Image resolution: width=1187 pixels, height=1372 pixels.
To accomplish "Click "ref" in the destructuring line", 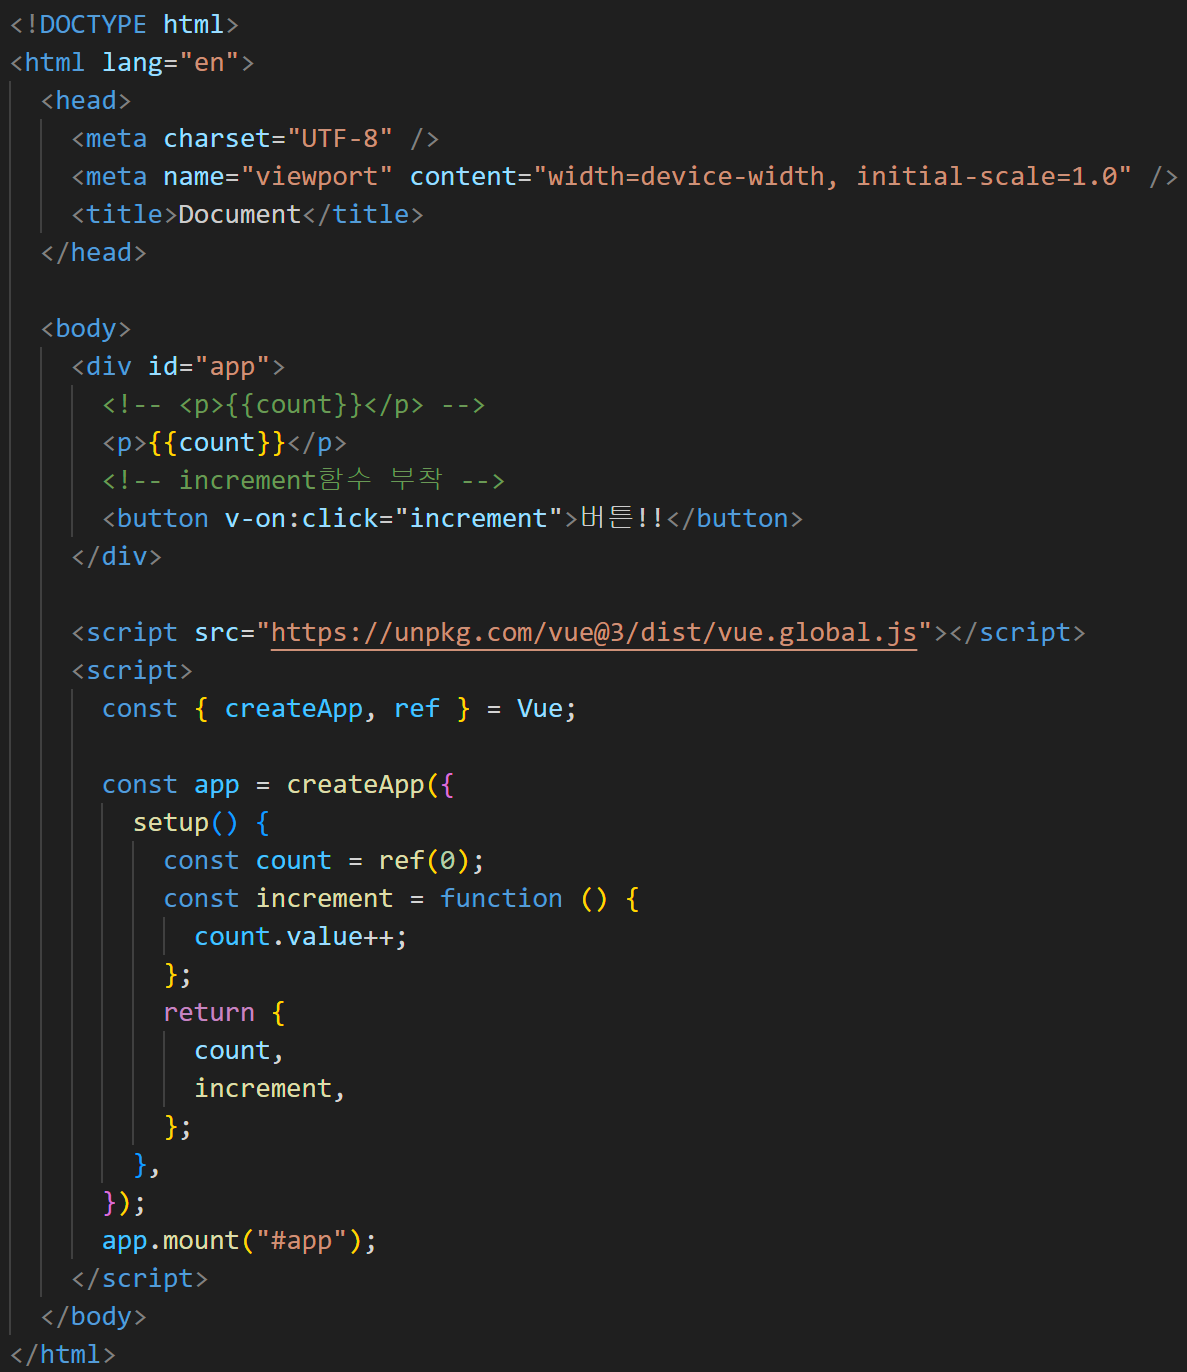I will click(x=417, y=709).
